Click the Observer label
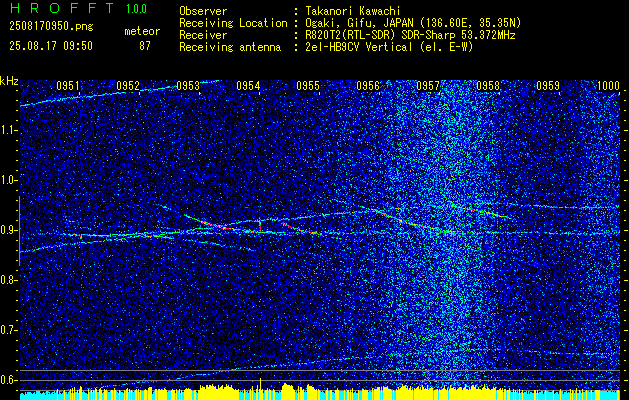Image resolution: width=629 pixels, height=400 pixels. click(203, 11)
